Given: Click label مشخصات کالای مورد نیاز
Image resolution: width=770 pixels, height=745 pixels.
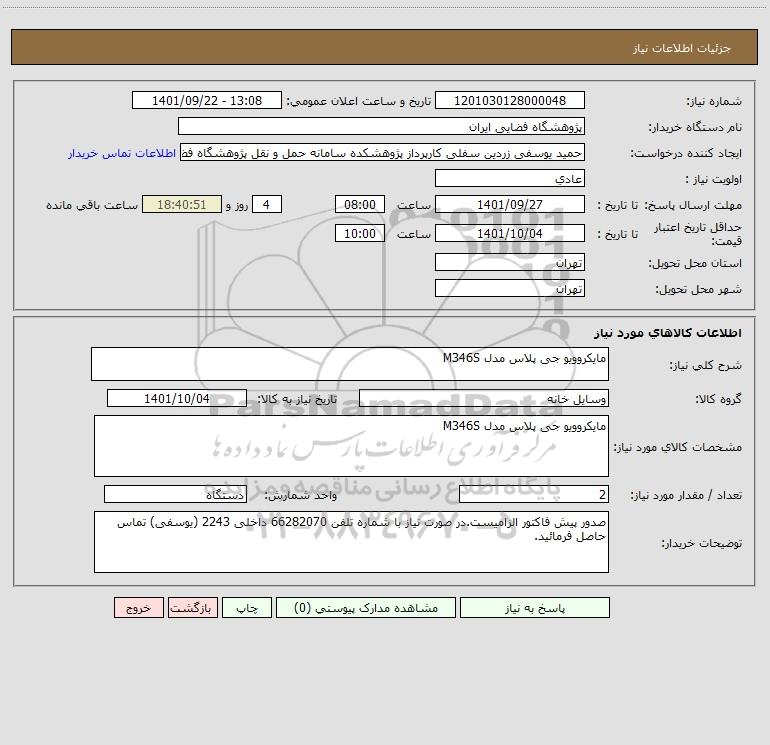Looking at the screenshot, I should pos(678,447).
